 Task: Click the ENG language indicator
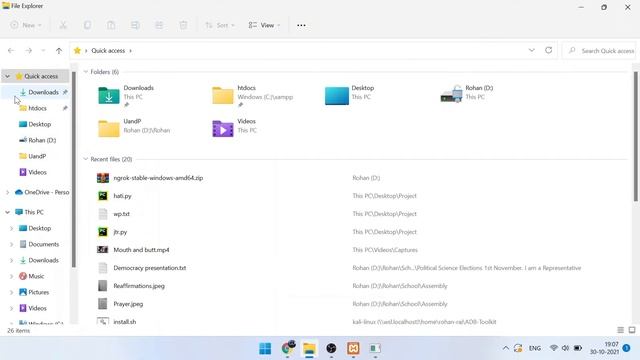coord(535,348)
